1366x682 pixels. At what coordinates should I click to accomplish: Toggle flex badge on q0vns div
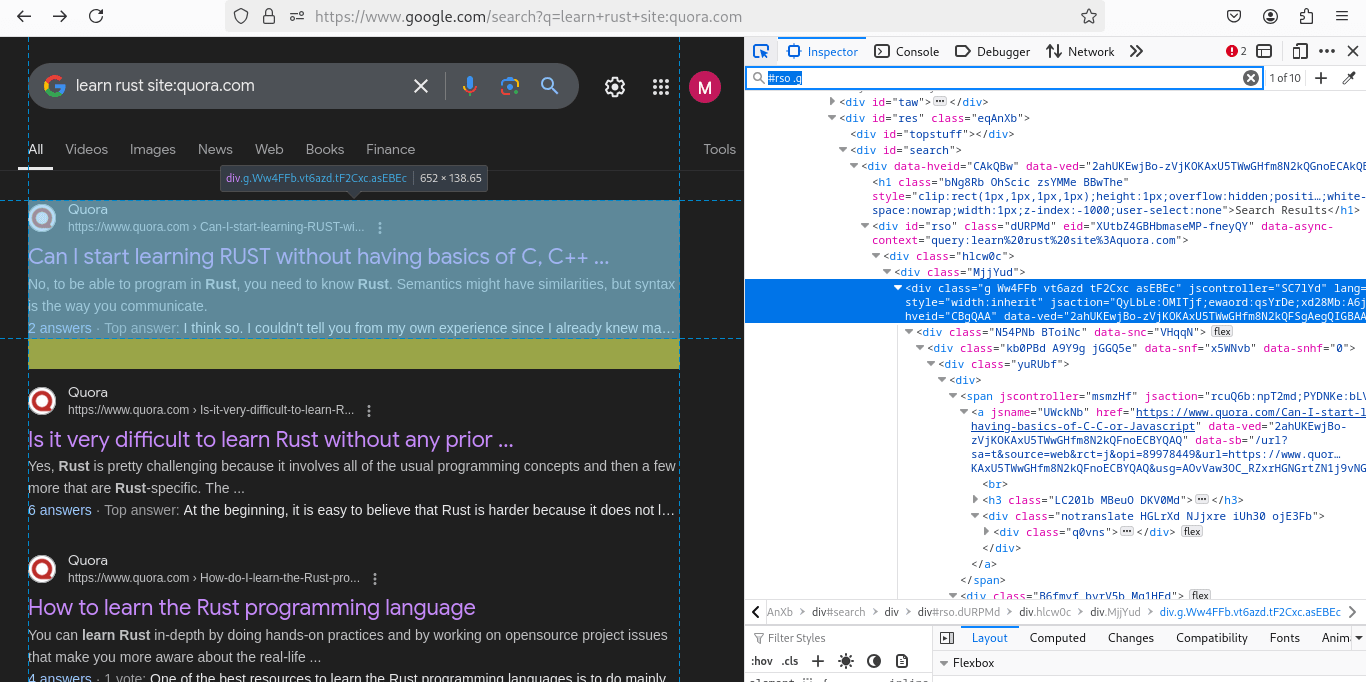[x=1192, y=532]
